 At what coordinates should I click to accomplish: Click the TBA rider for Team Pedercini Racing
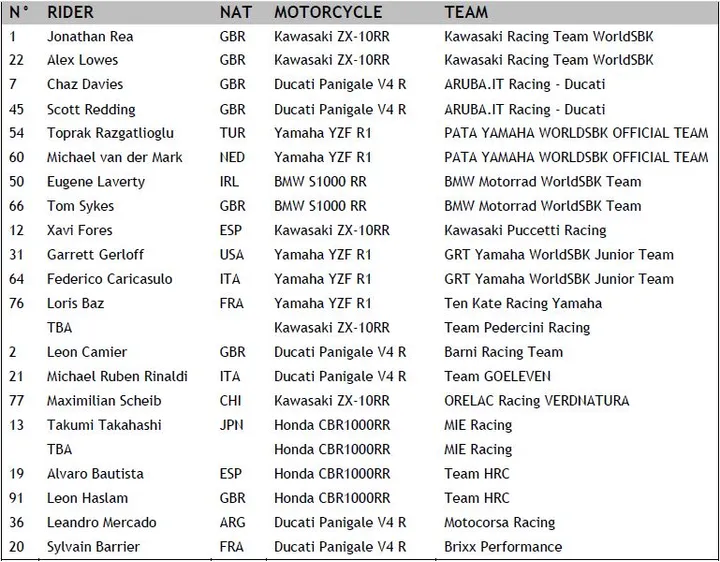click(x=59, y=328)
